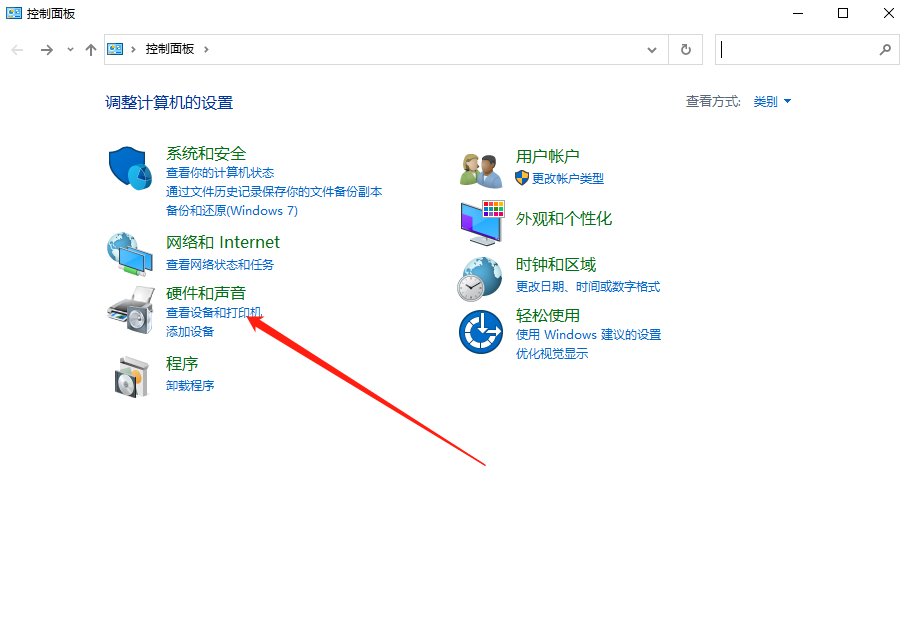Screen dimensions: 908x630
Task: Click the Control Panel icon in the title bar
Action: (x=12, y=13)
